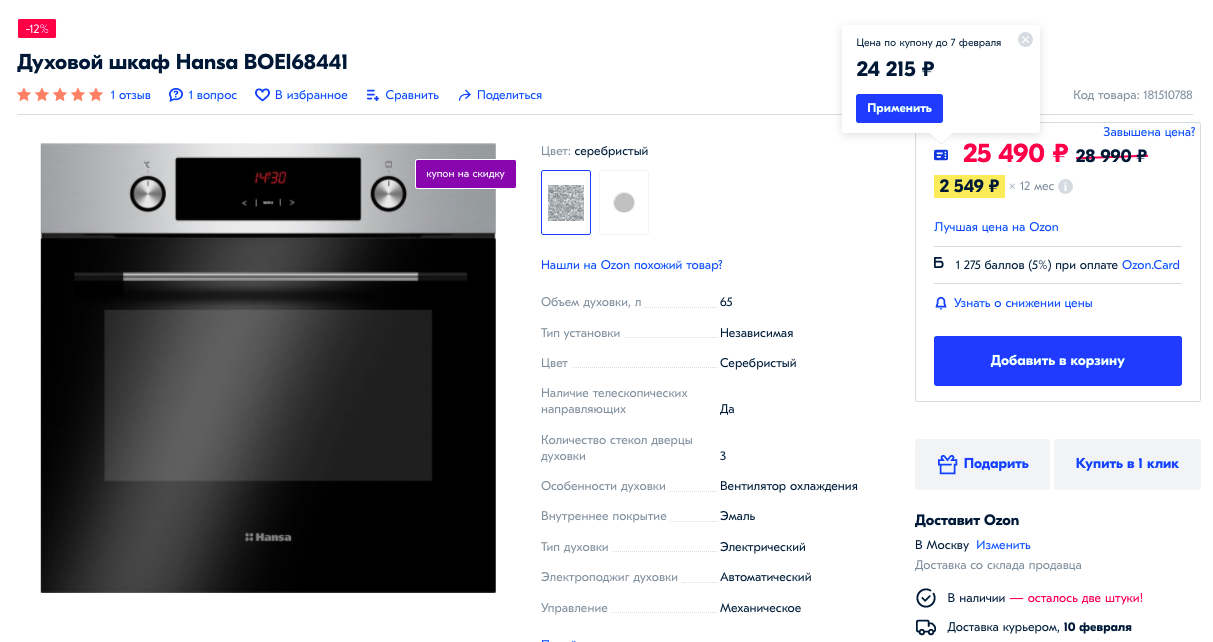Click the gift box icon
1213x642 pixels.
tap(948, 464)
